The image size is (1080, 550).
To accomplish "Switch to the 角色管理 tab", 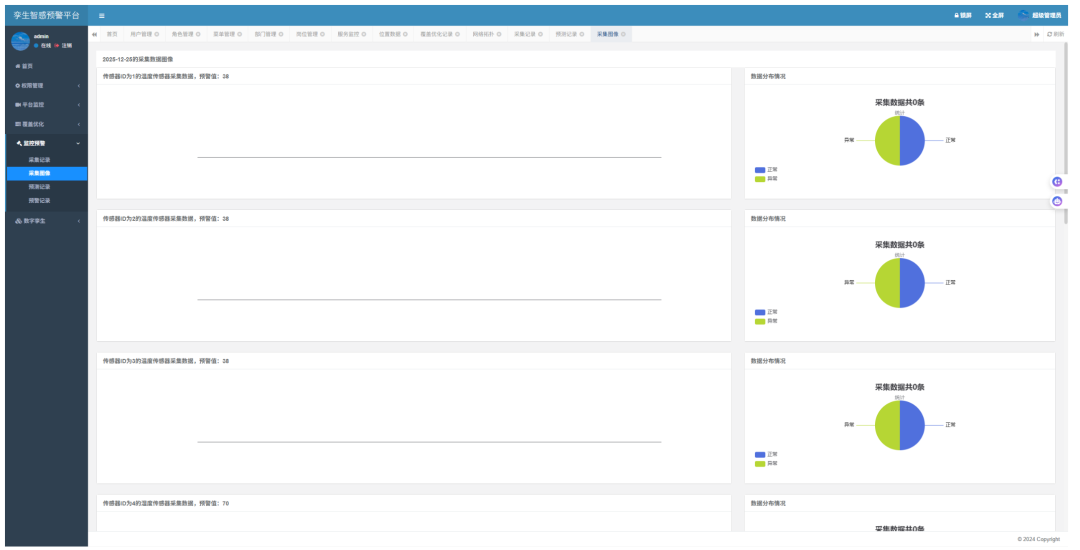I will 183,34.
